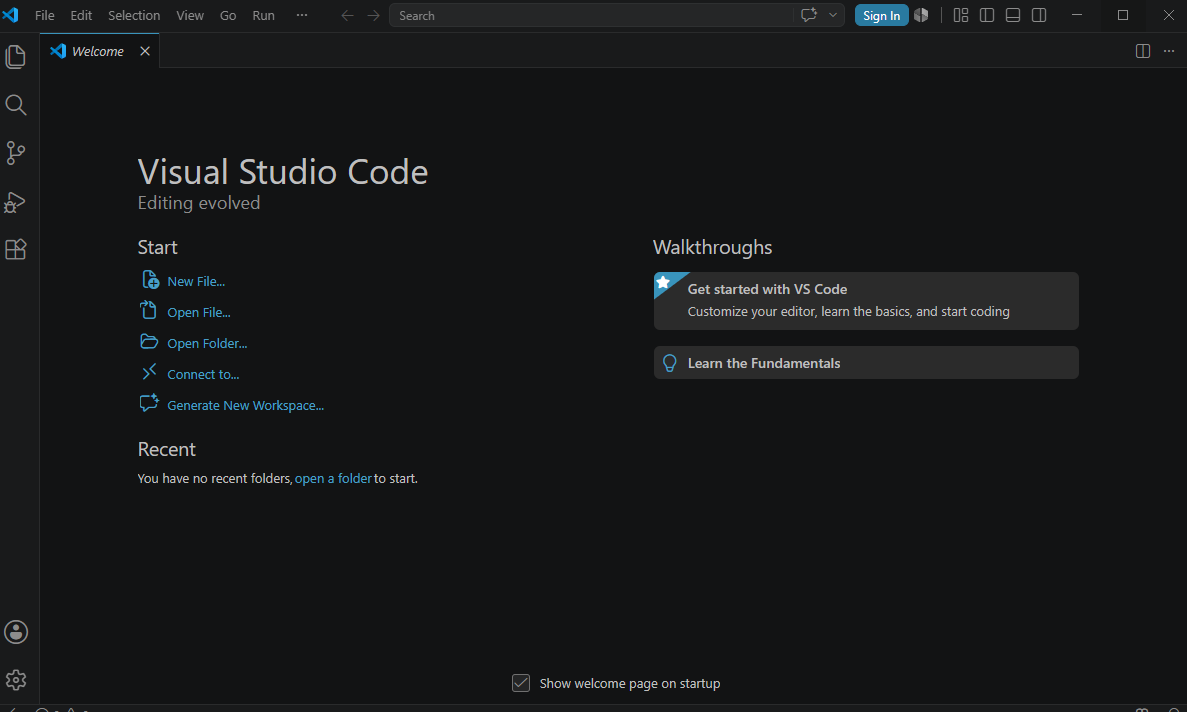The height and width of the screenshot is (712, 1187).
Task: Click the Sign In button
Action: coord(882,15)
